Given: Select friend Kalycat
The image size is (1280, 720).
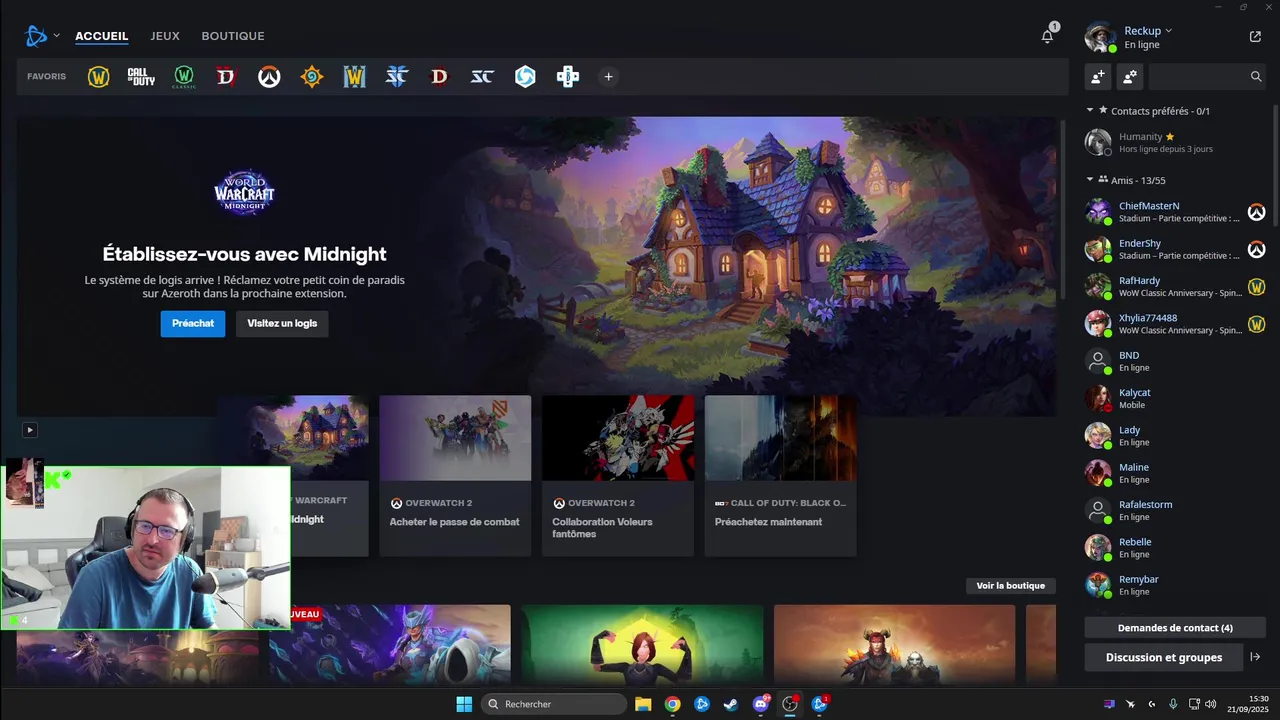Looking at the screenshot, I should click(1175, 399).
